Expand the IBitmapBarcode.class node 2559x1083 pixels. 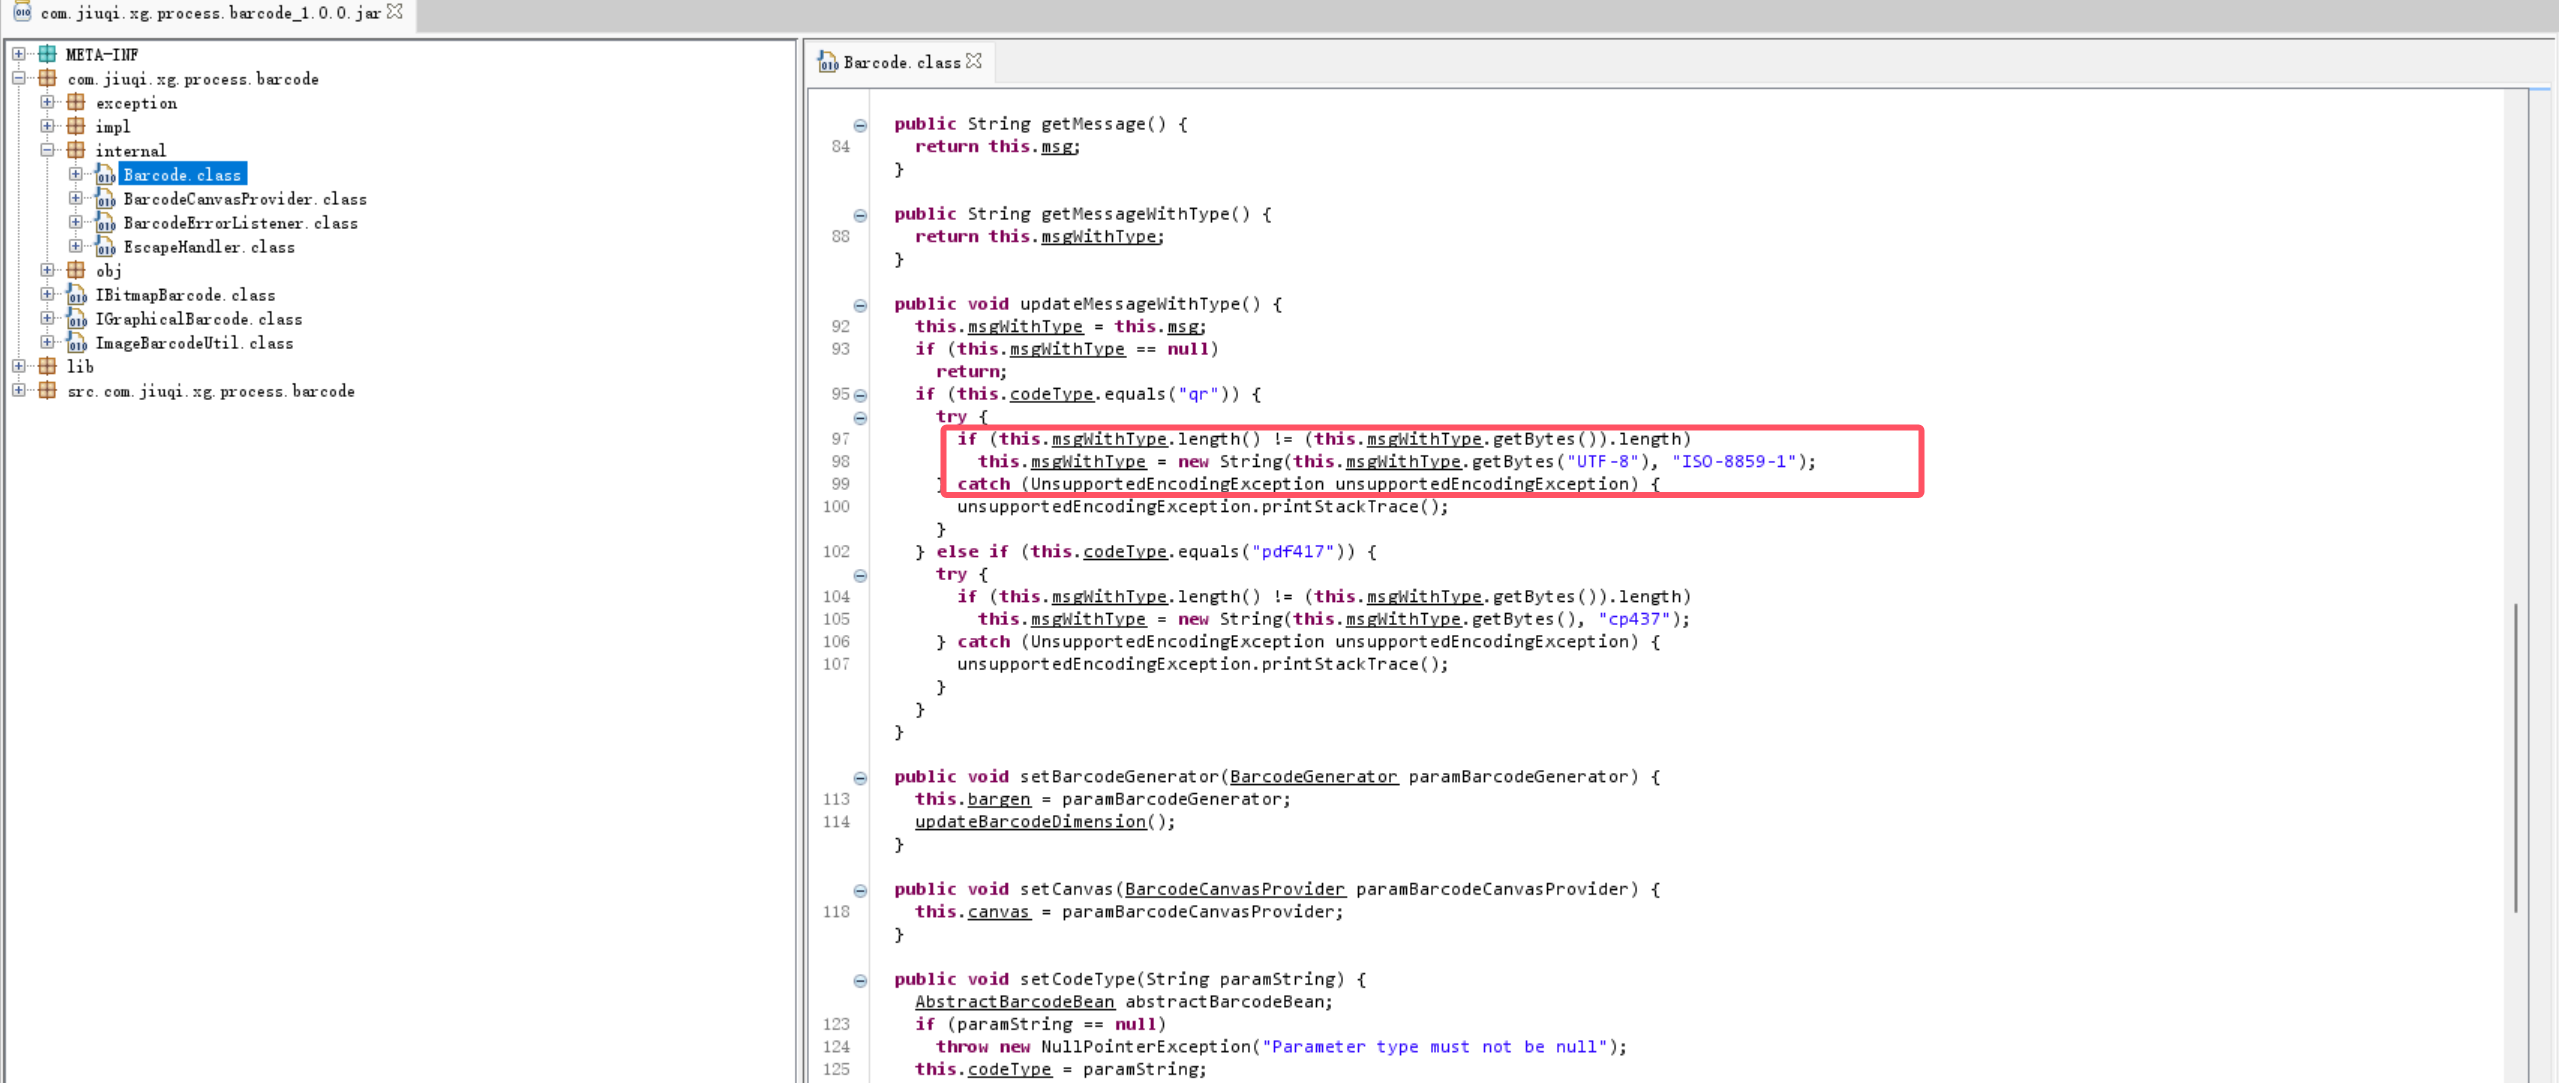click(47, 294)
